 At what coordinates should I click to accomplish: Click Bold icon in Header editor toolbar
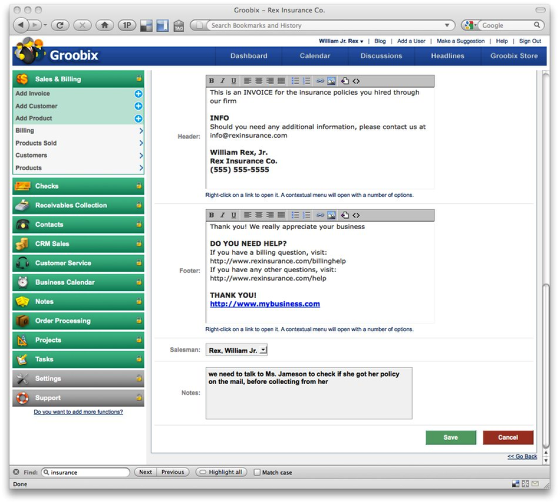tap(211, 81)
